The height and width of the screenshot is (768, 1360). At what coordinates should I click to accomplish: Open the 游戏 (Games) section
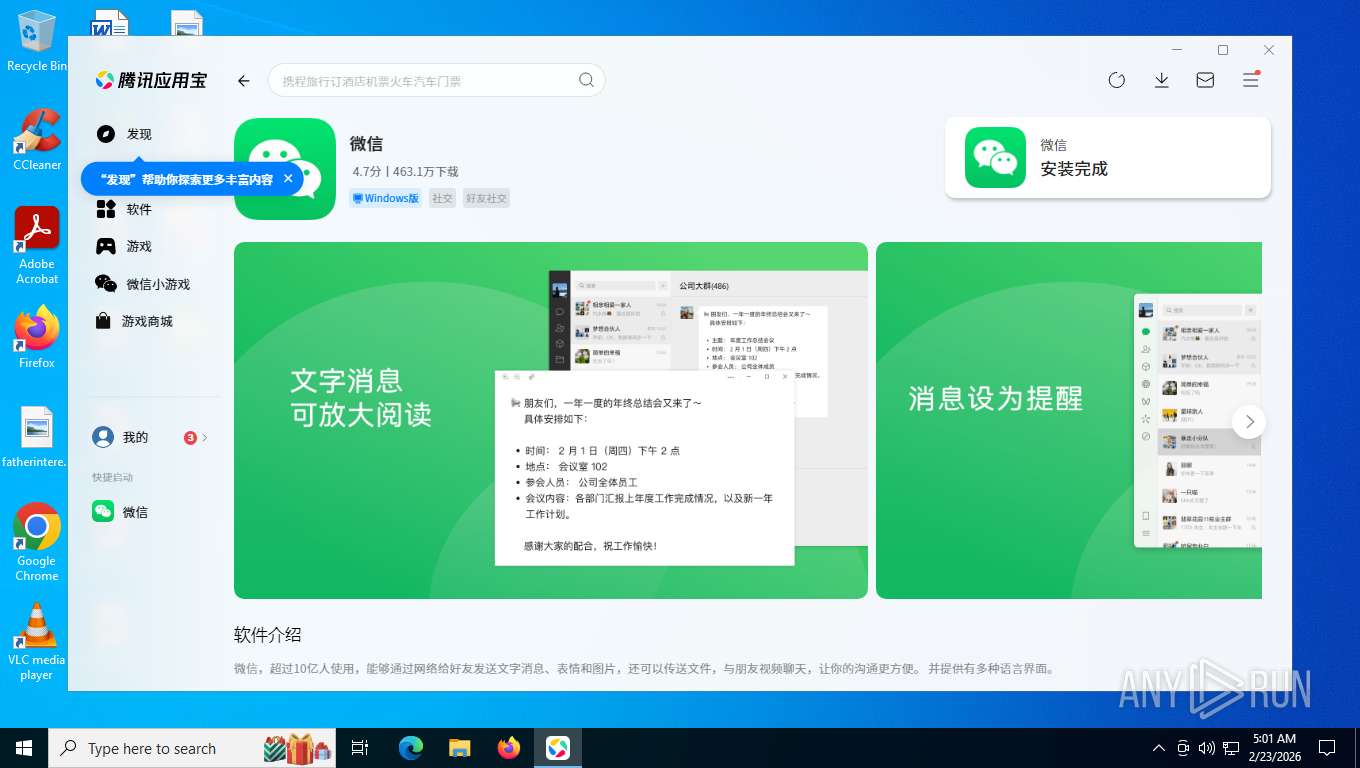tap(124, 246)
